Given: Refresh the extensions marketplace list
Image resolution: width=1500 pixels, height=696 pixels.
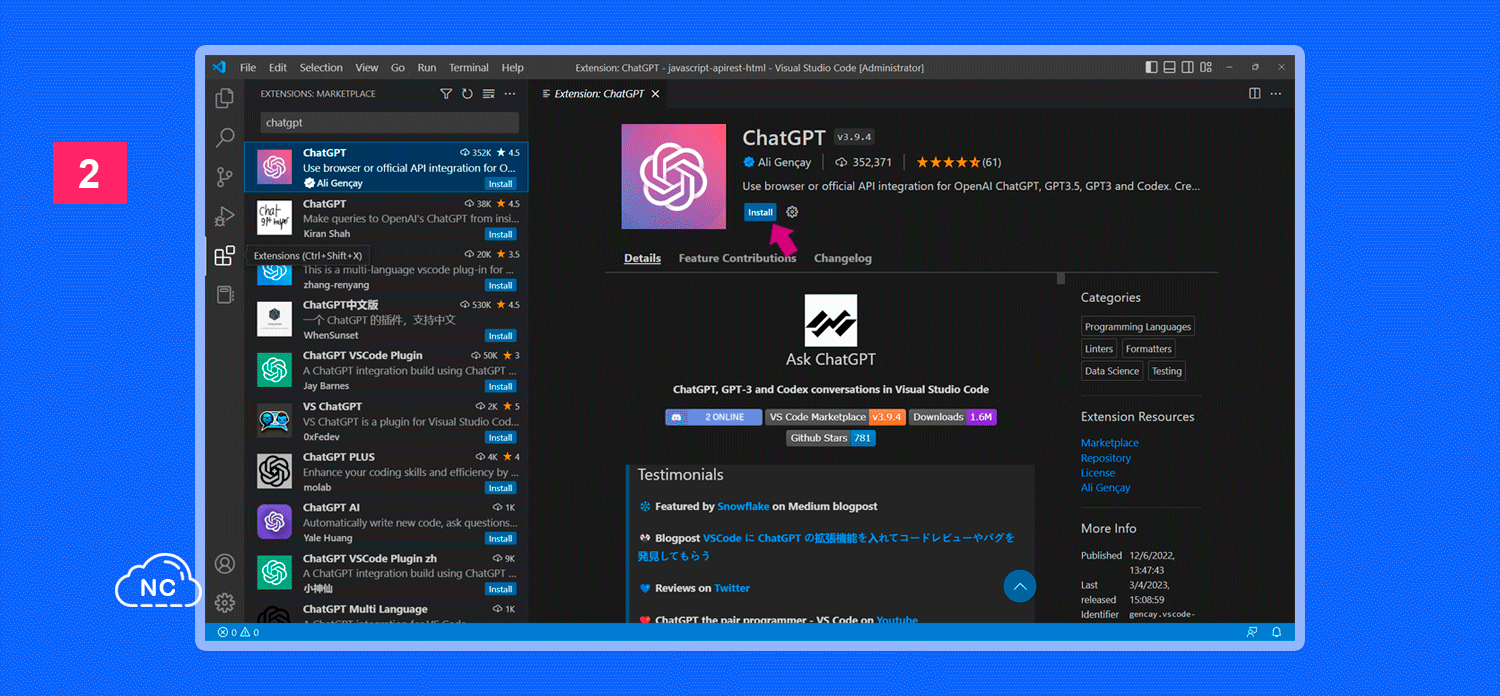Looking at the screenshot, I should (467, 94).
